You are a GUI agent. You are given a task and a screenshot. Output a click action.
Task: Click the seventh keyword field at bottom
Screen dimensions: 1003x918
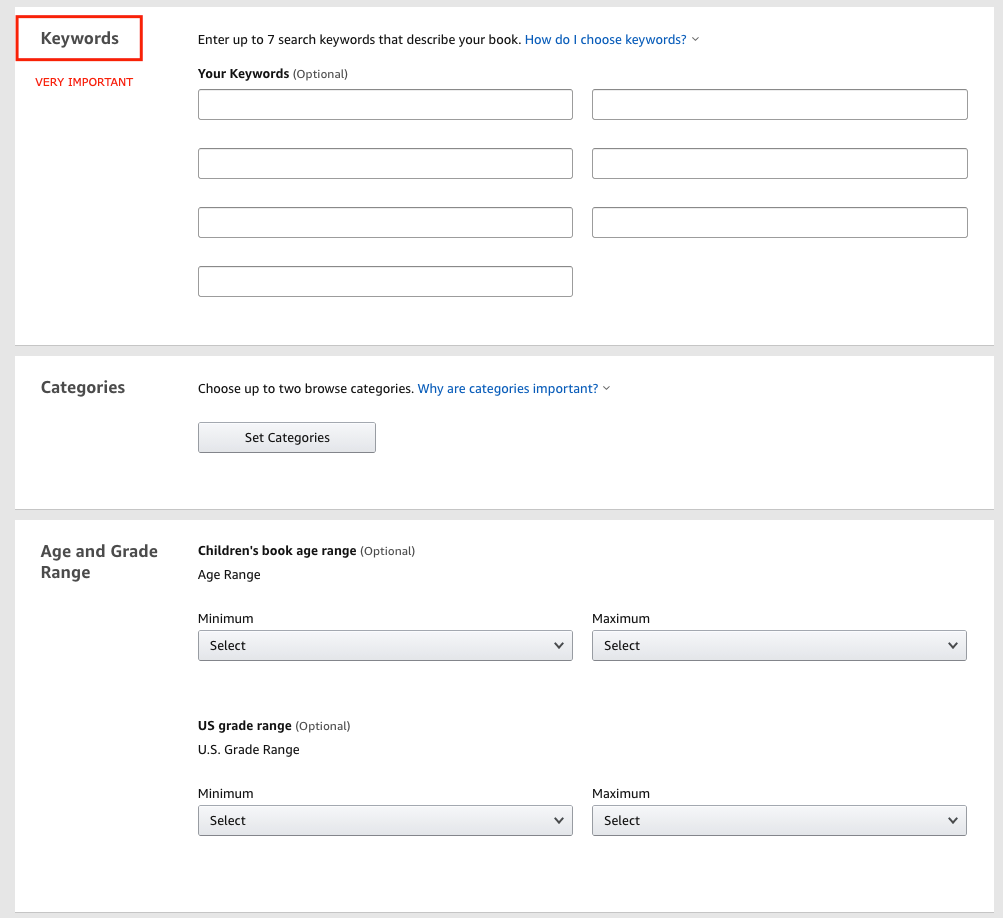click(x=385, y=282)
